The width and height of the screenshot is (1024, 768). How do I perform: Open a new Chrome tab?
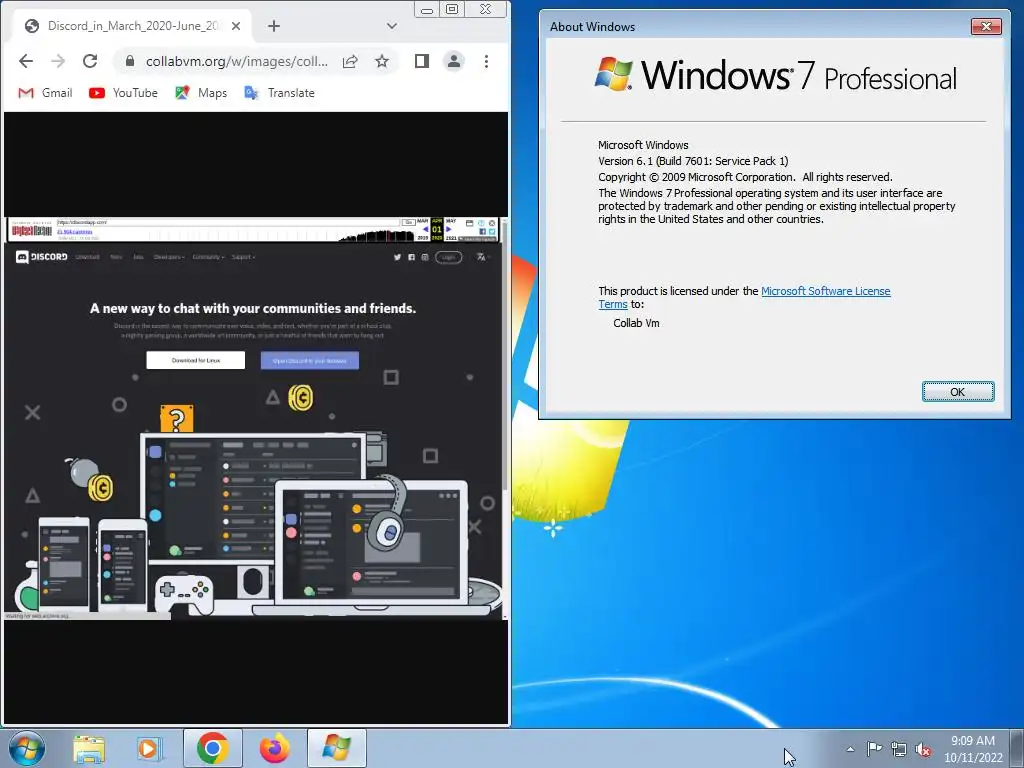[274, 26]
